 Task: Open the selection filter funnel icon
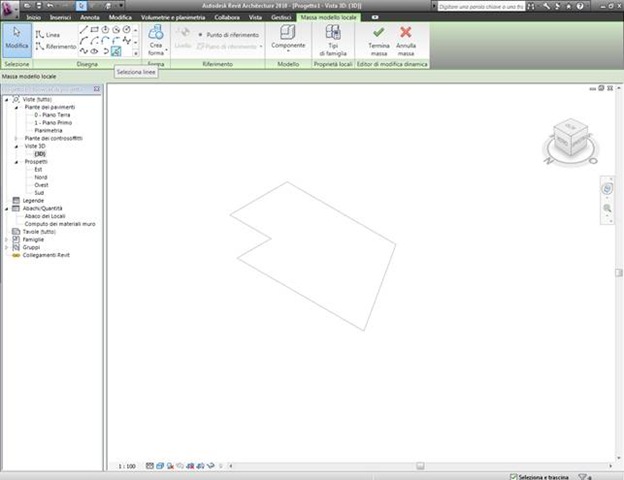pyautogui.click(x=584, y=476)
